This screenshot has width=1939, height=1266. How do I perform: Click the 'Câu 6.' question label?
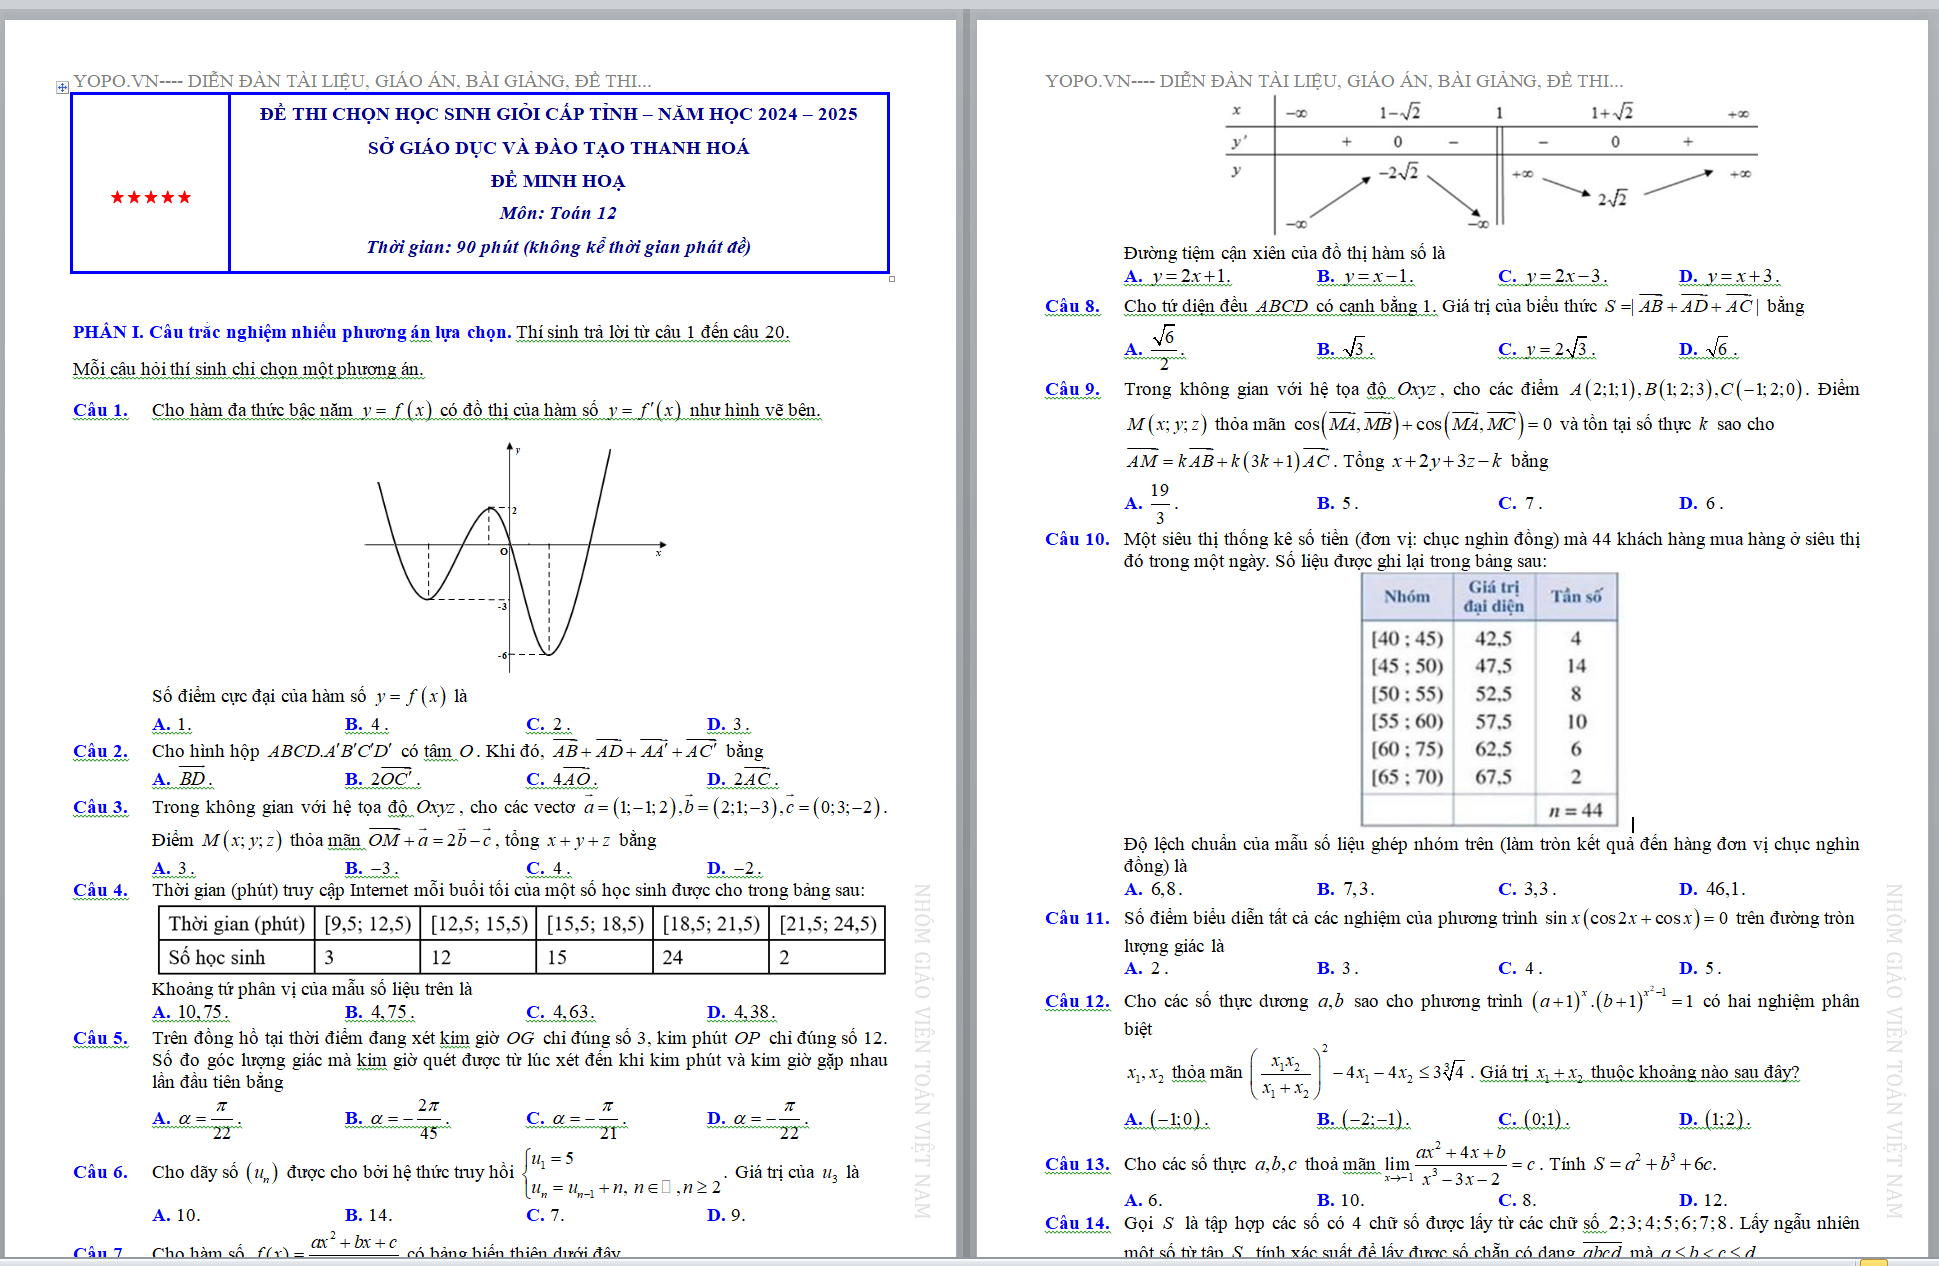(x=100, y=1172)
